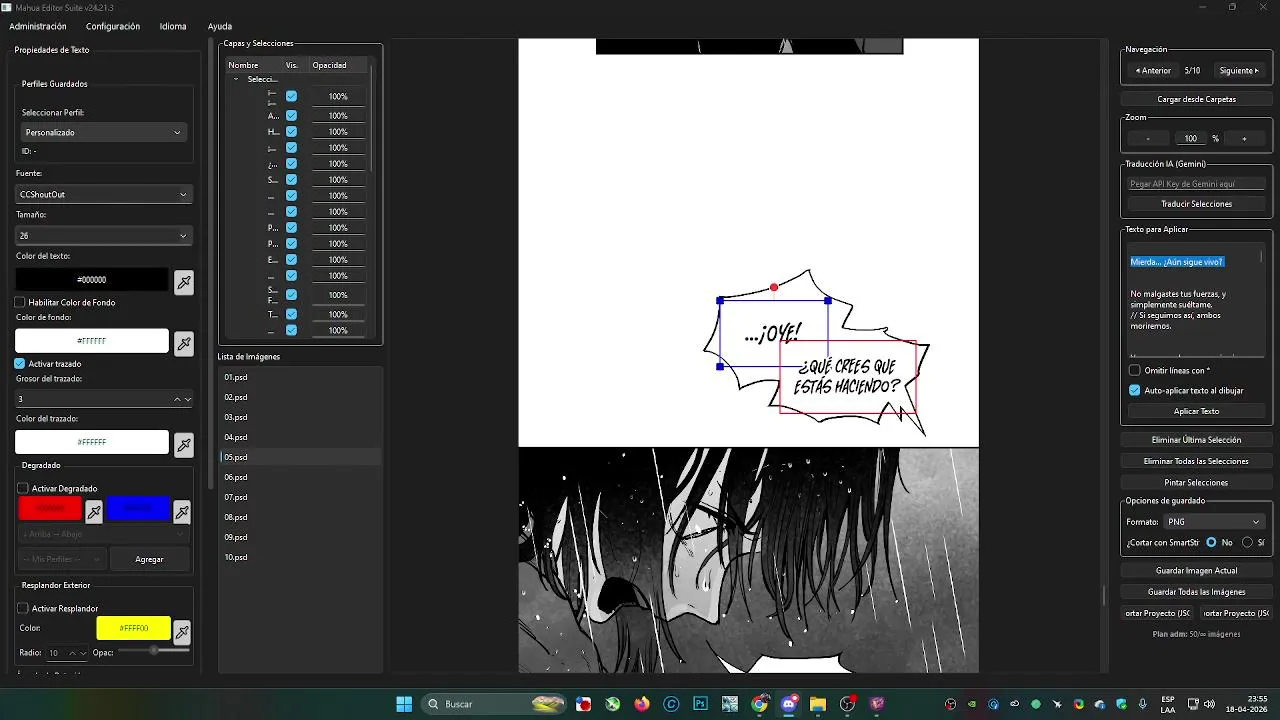The image size is (1280, 720).
Task: Hide the layer named A...
Action: 291,116
